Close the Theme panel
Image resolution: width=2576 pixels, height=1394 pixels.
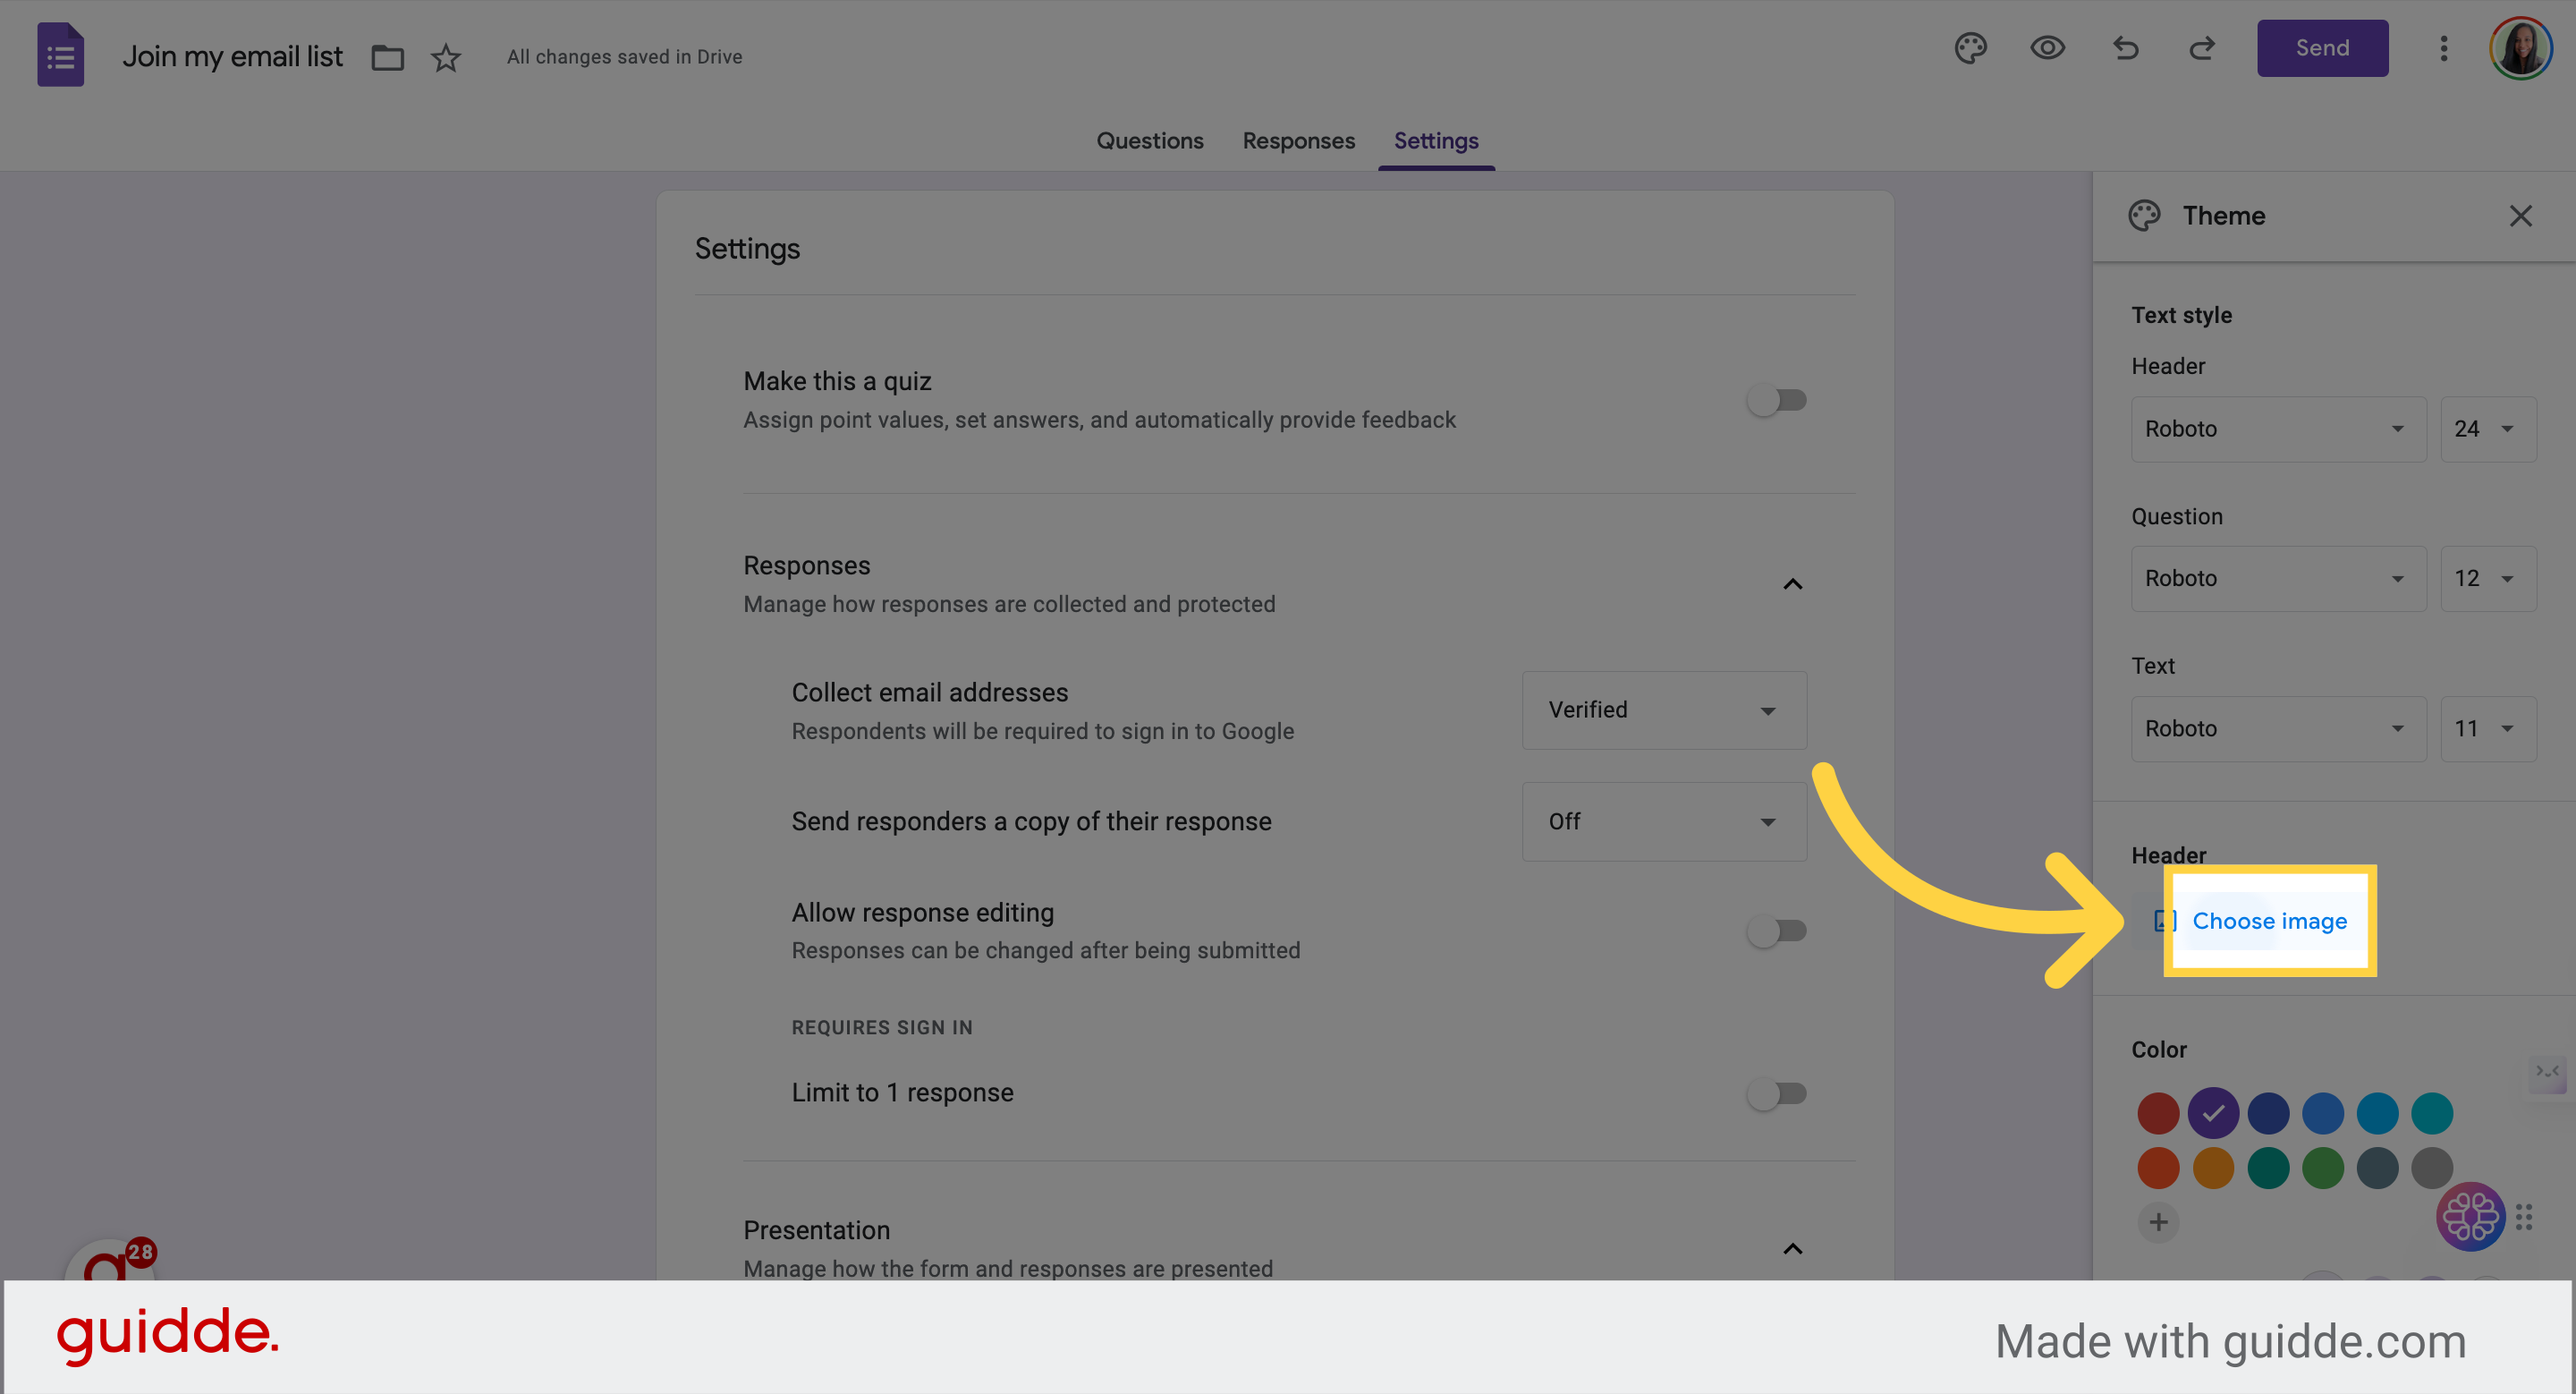tap(2520, 216)
